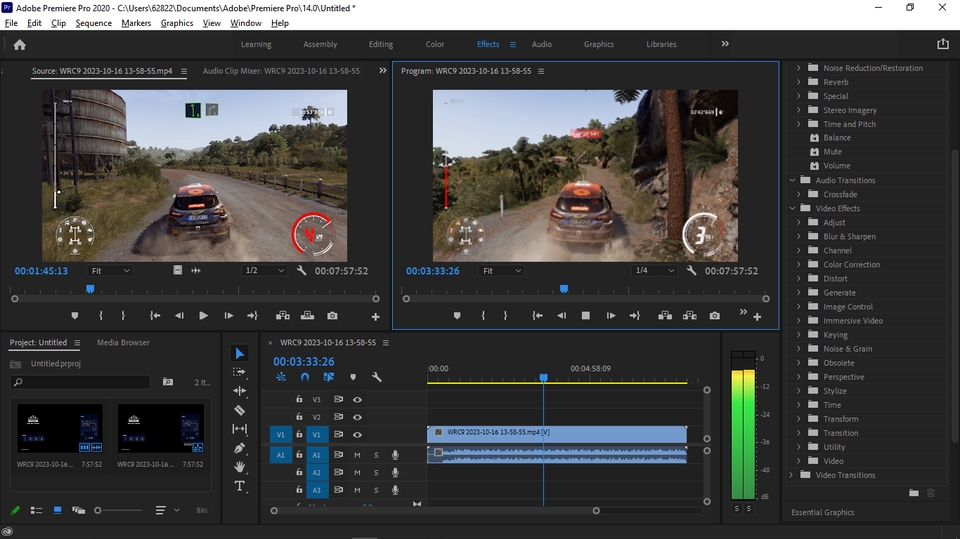
Task: Switch to Color workspace
Action: (x=435, y=44)
